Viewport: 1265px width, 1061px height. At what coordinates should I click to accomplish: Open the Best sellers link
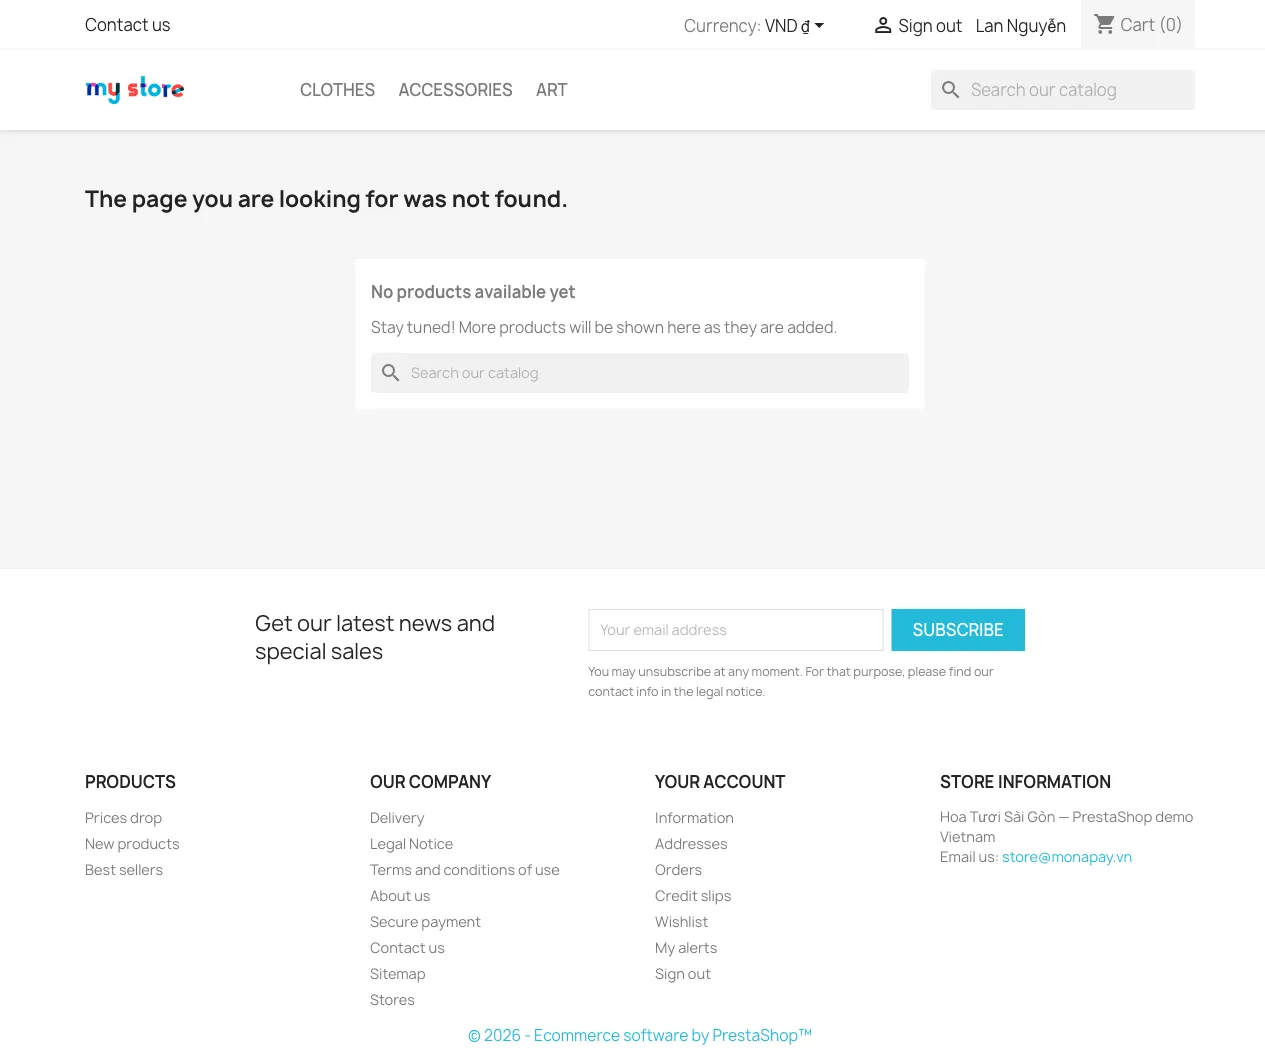[124, 870]
